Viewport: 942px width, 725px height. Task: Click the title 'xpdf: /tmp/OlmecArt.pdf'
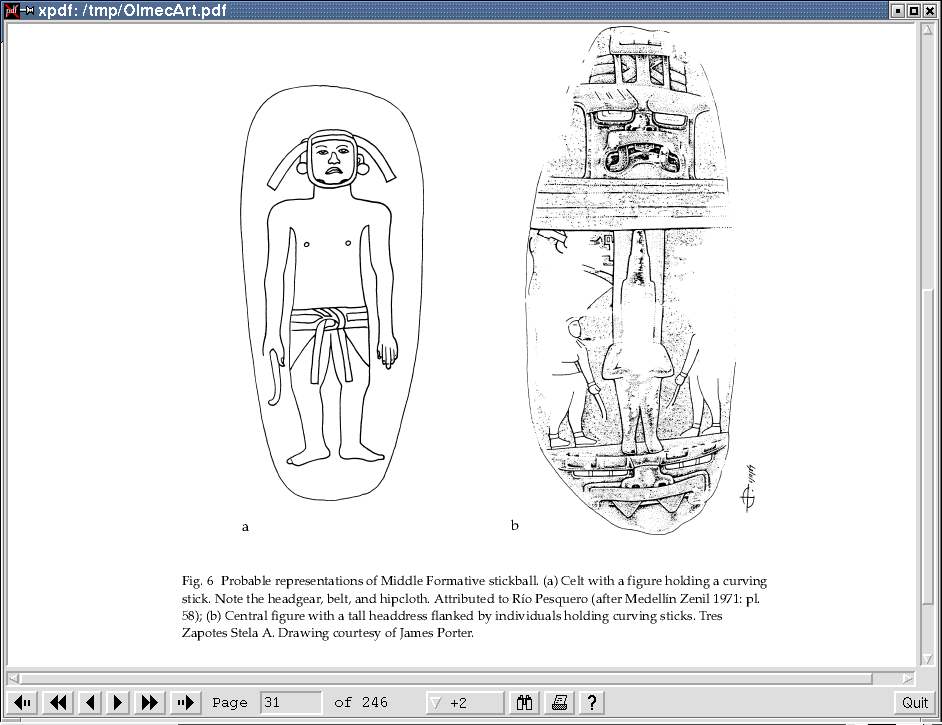133,10
